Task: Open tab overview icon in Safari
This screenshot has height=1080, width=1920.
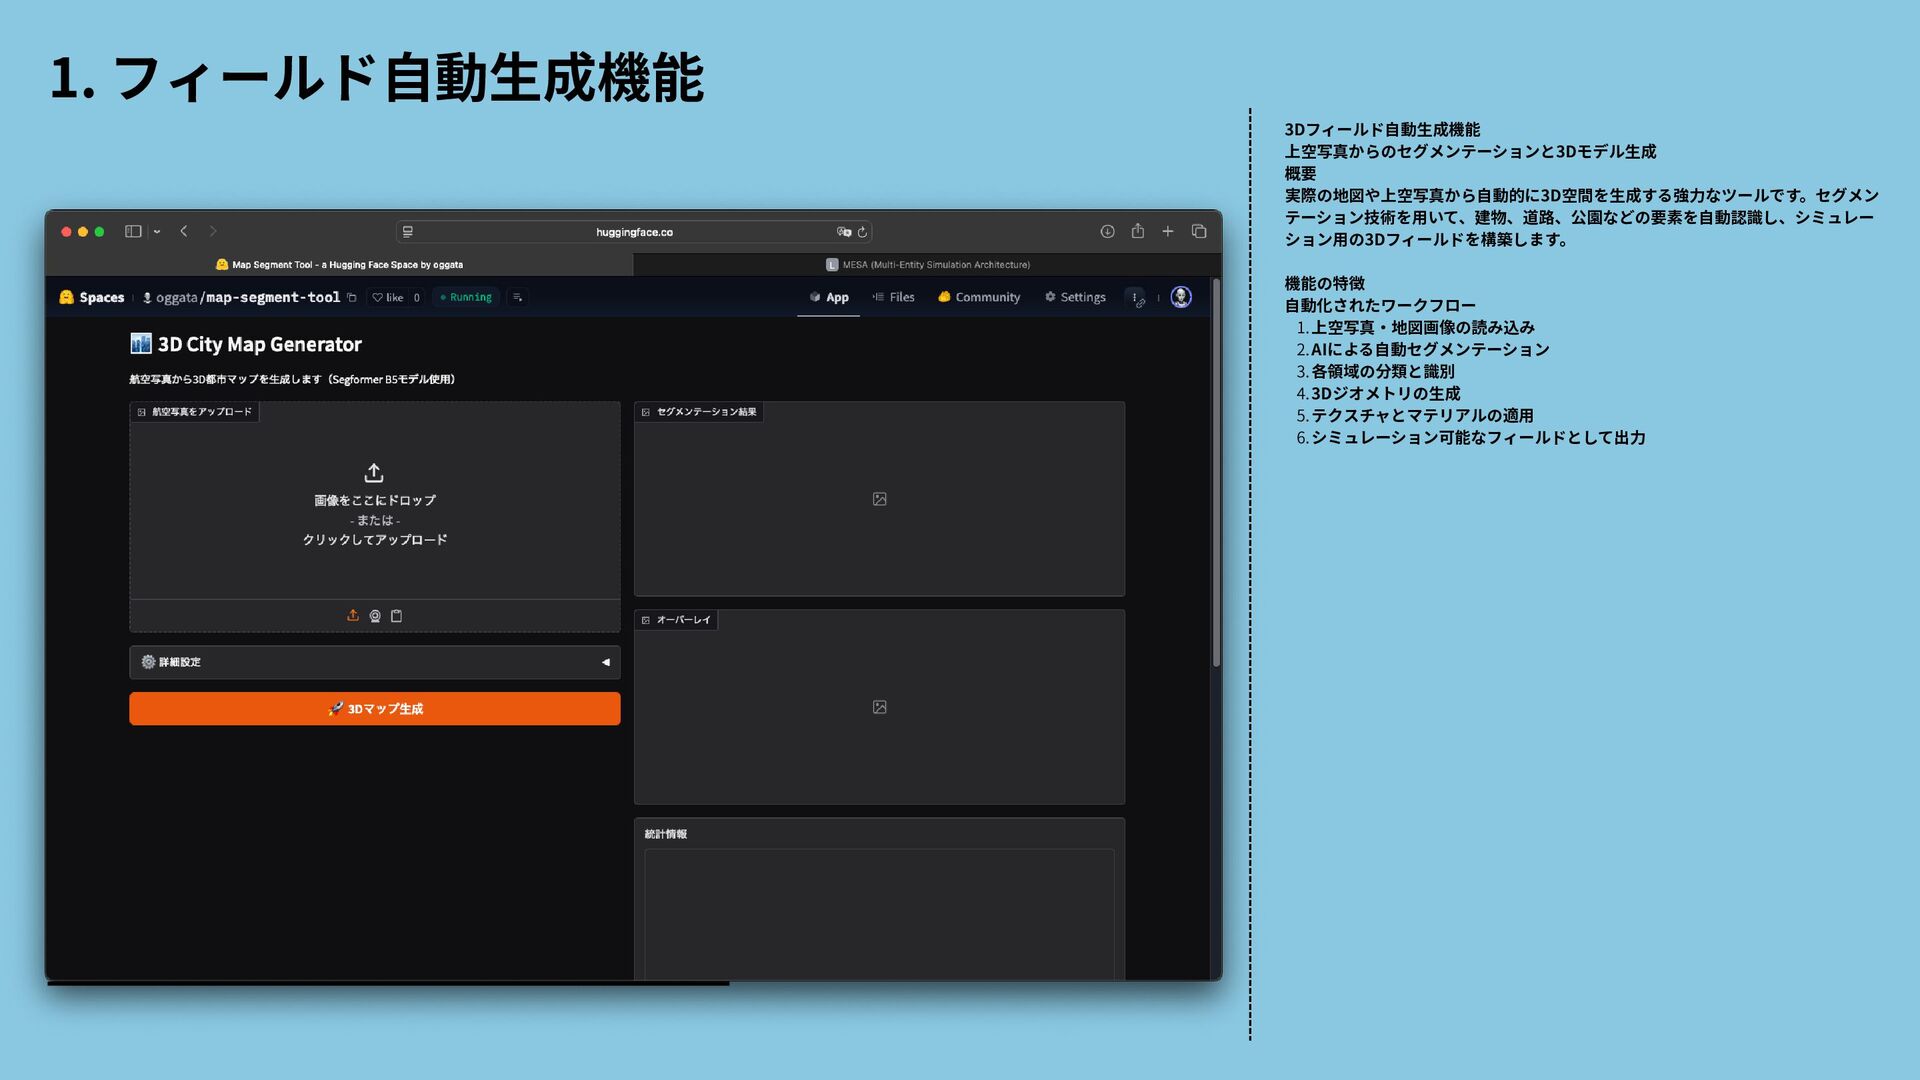Action: tap(1198, 231)
